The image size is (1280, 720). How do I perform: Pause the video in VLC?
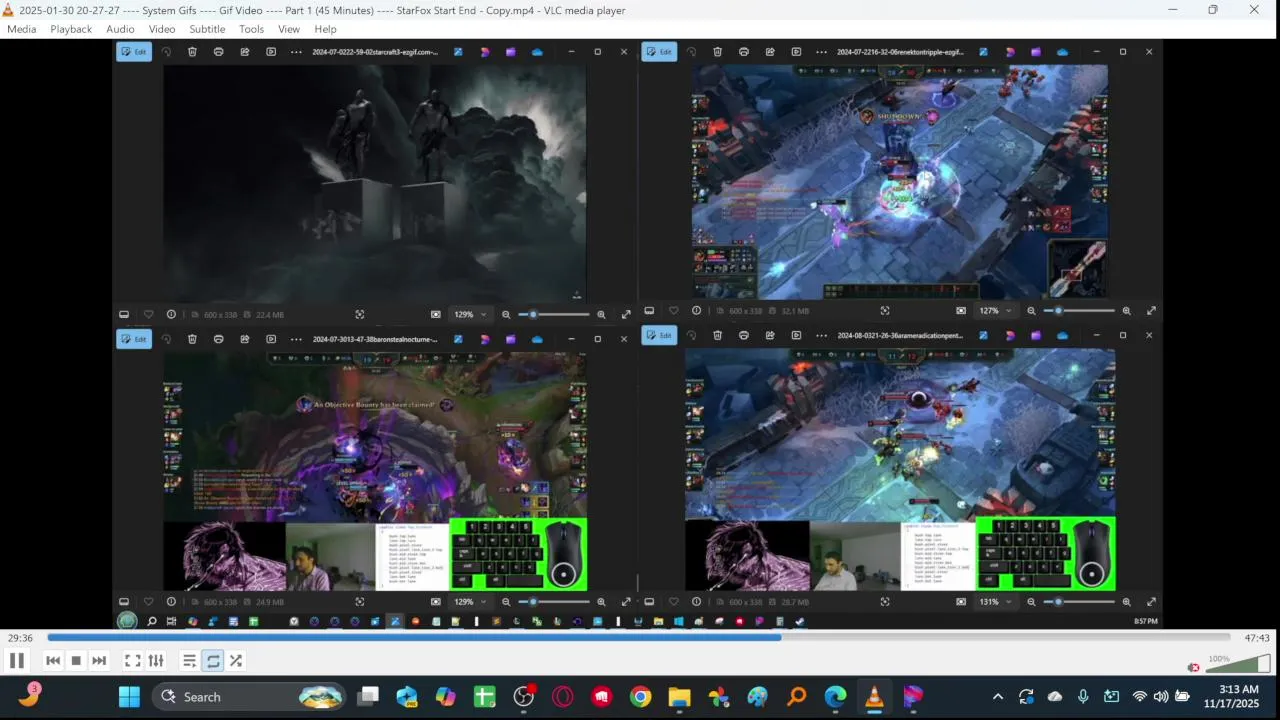click(17, 660)
